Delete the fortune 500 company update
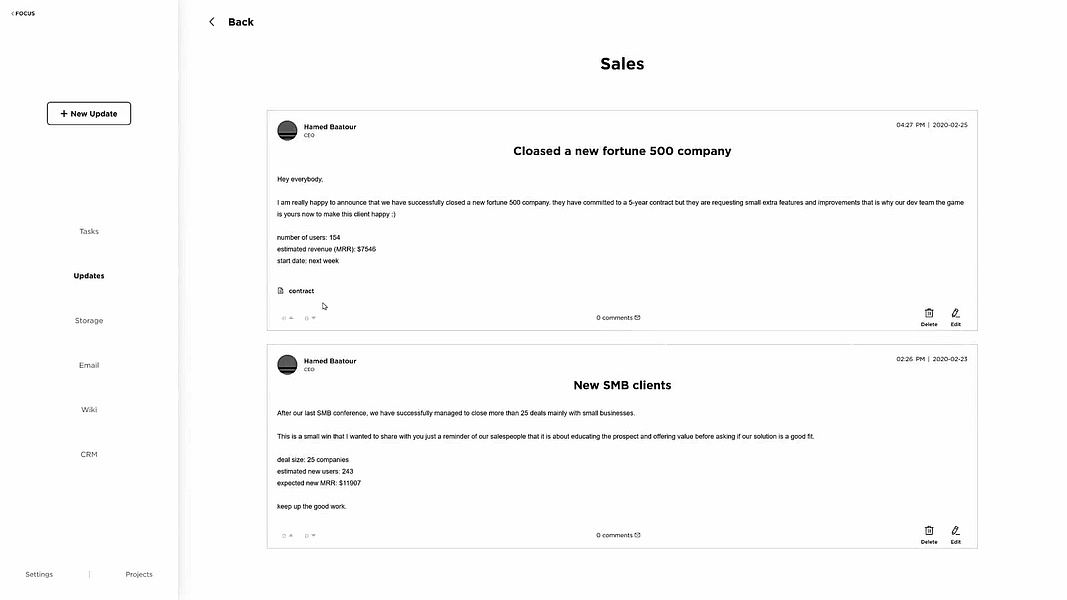This screenshot has width=1067, height=600. coord(929,317)
